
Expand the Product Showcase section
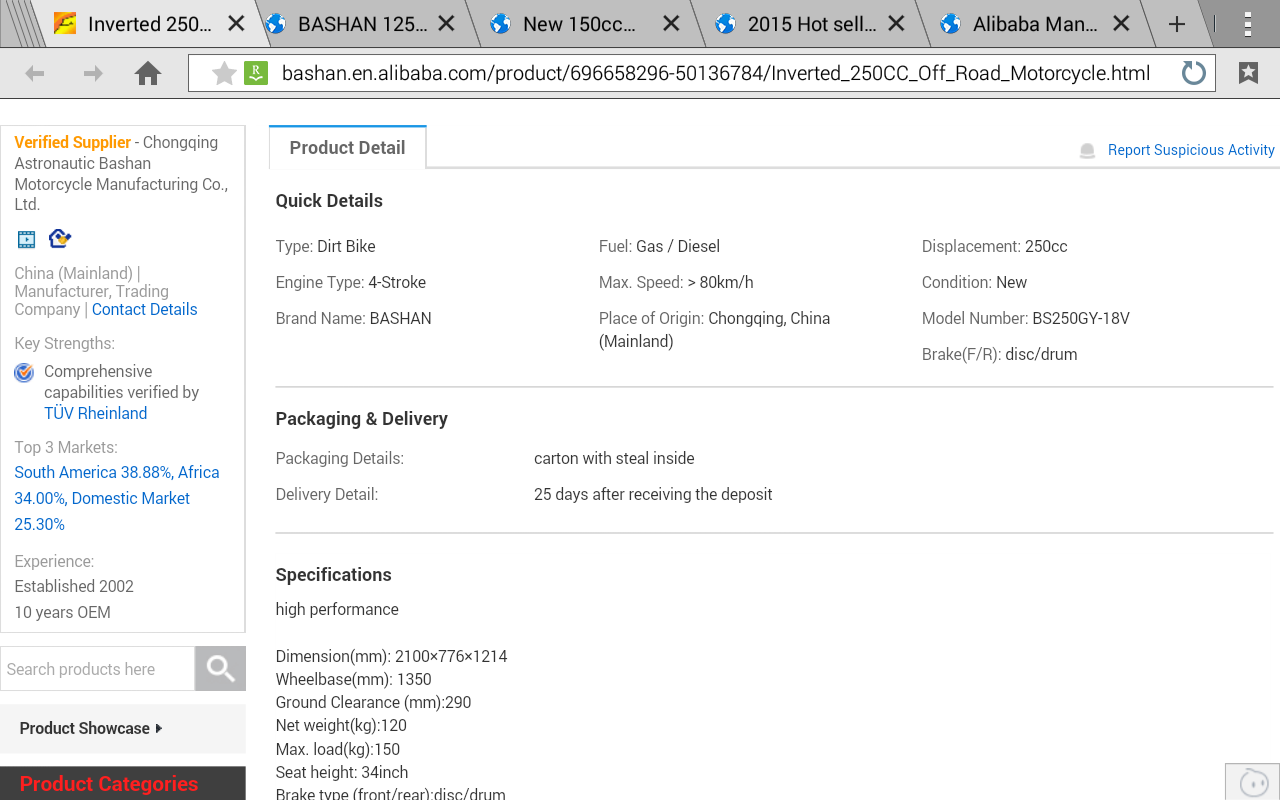(x=91, y=728)
